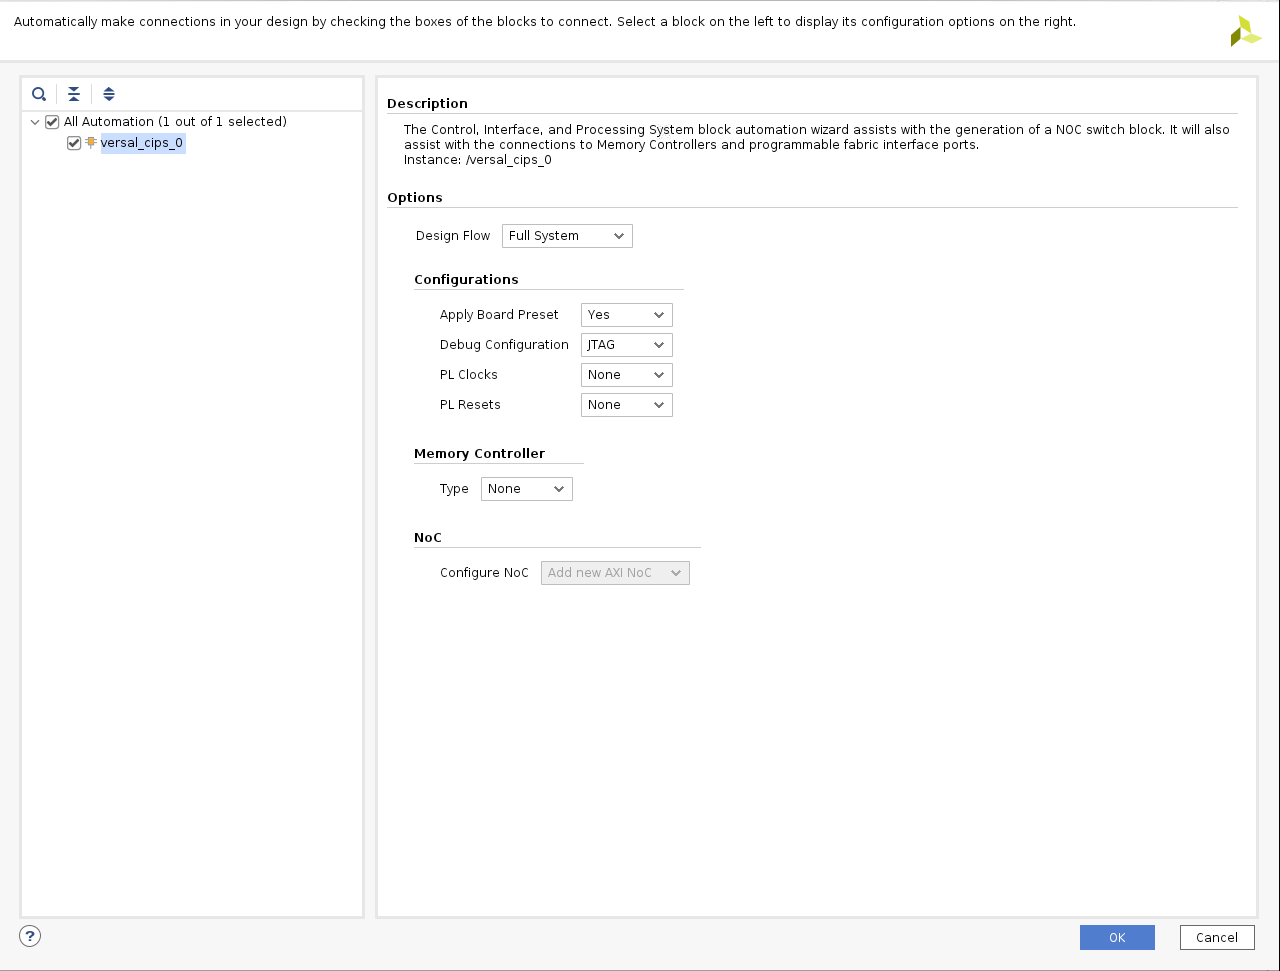Open the Memory Controller Type dropdown
Image resolution: width=1280 pixels, height=971 pixels.
[526, 489]
